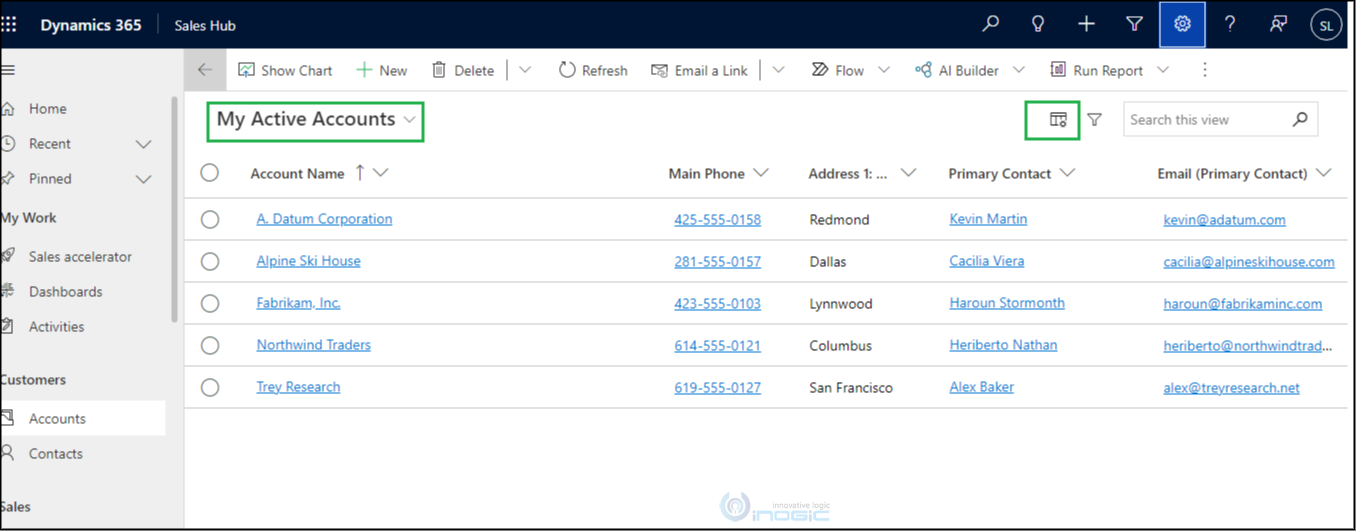Open the more commands vertical ellipsis
The width and height of the screenshot is (1356, 531).
1205,70
